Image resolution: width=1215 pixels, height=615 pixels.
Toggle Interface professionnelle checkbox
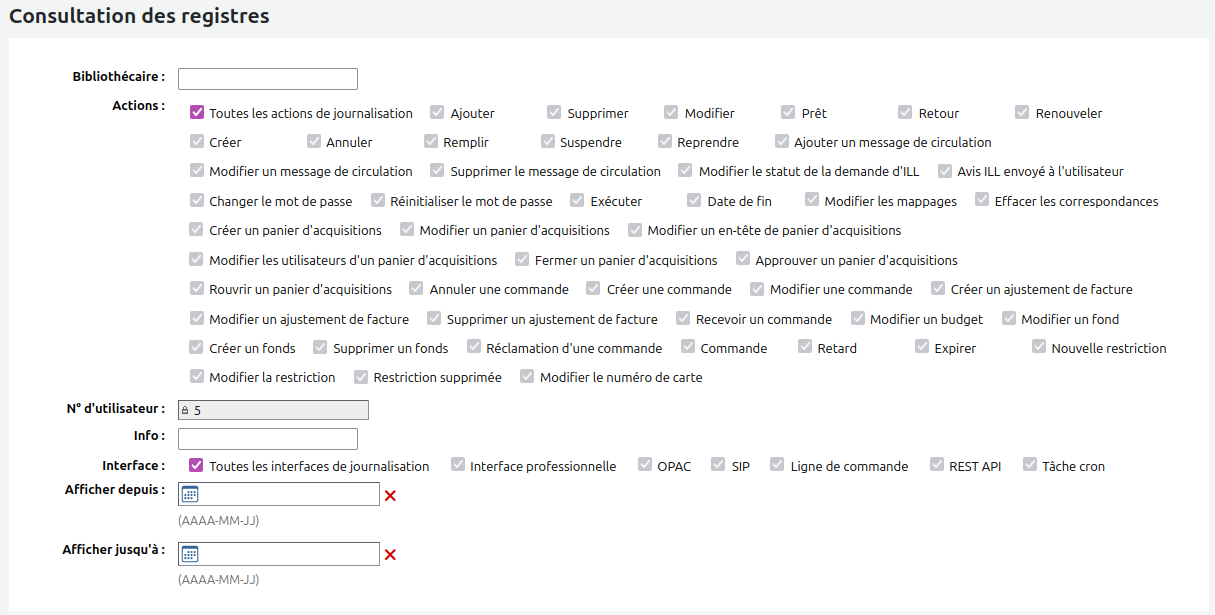point(459,466)
